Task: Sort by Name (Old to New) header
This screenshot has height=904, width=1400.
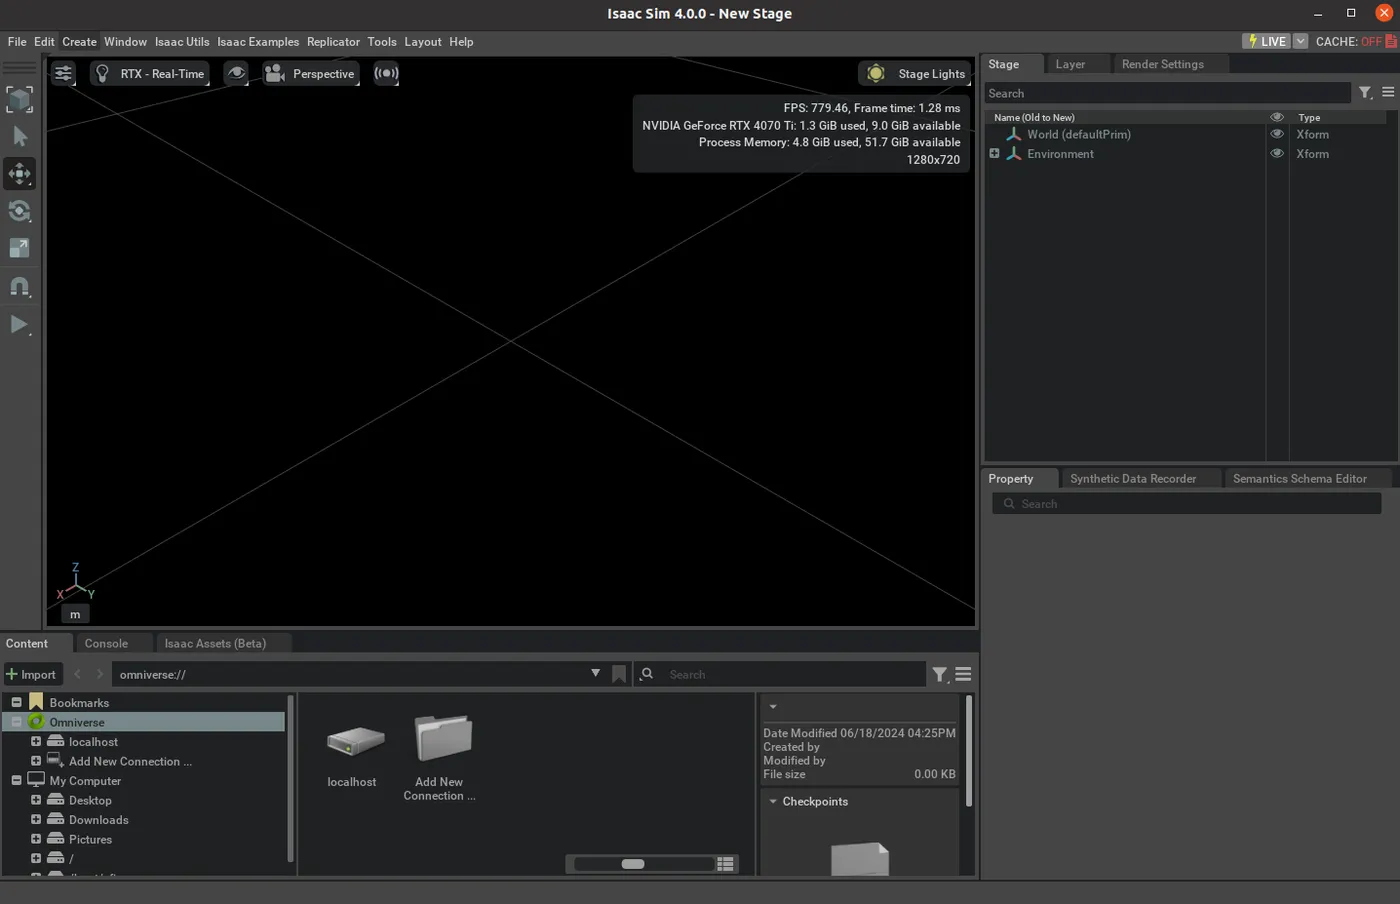Action: (1034, 117)
